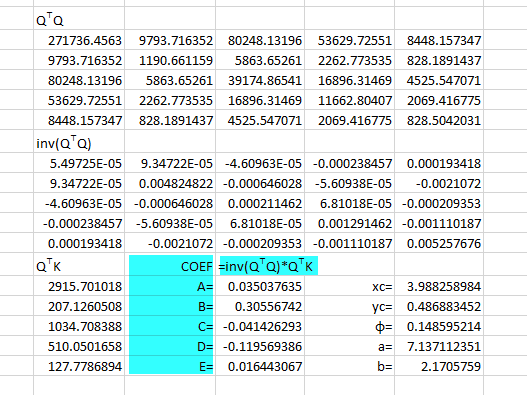Click the cell showing 1034.708388
The image size is (527, 395).
(79, 326)
